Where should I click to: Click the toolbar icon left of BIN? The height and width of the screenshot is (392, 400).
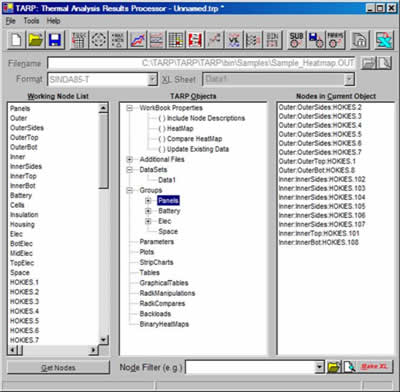tap(253, 40)
